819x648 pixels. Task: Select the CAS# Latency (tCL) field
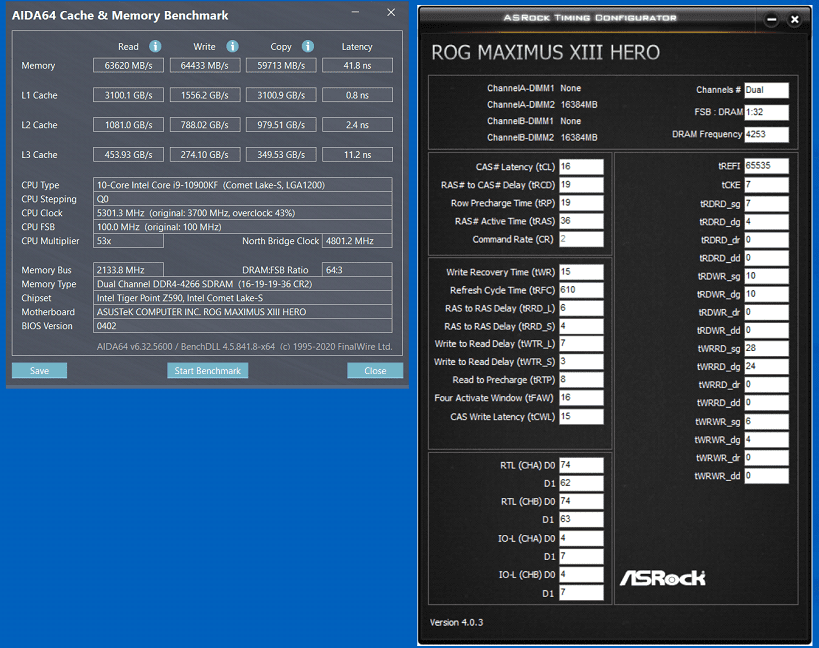pos(581,167)
